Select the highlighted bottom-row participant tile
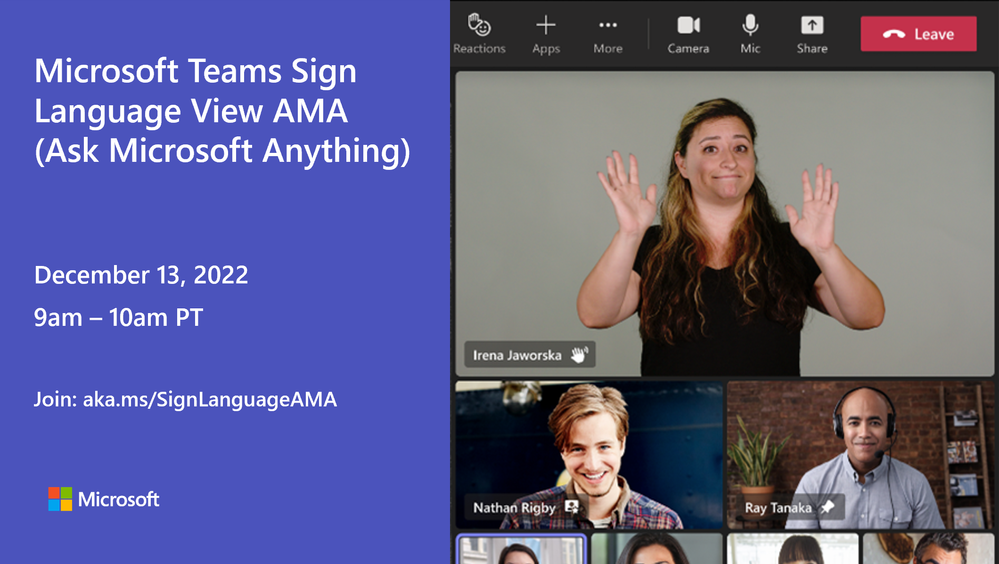999x564 pixels. 521,549
